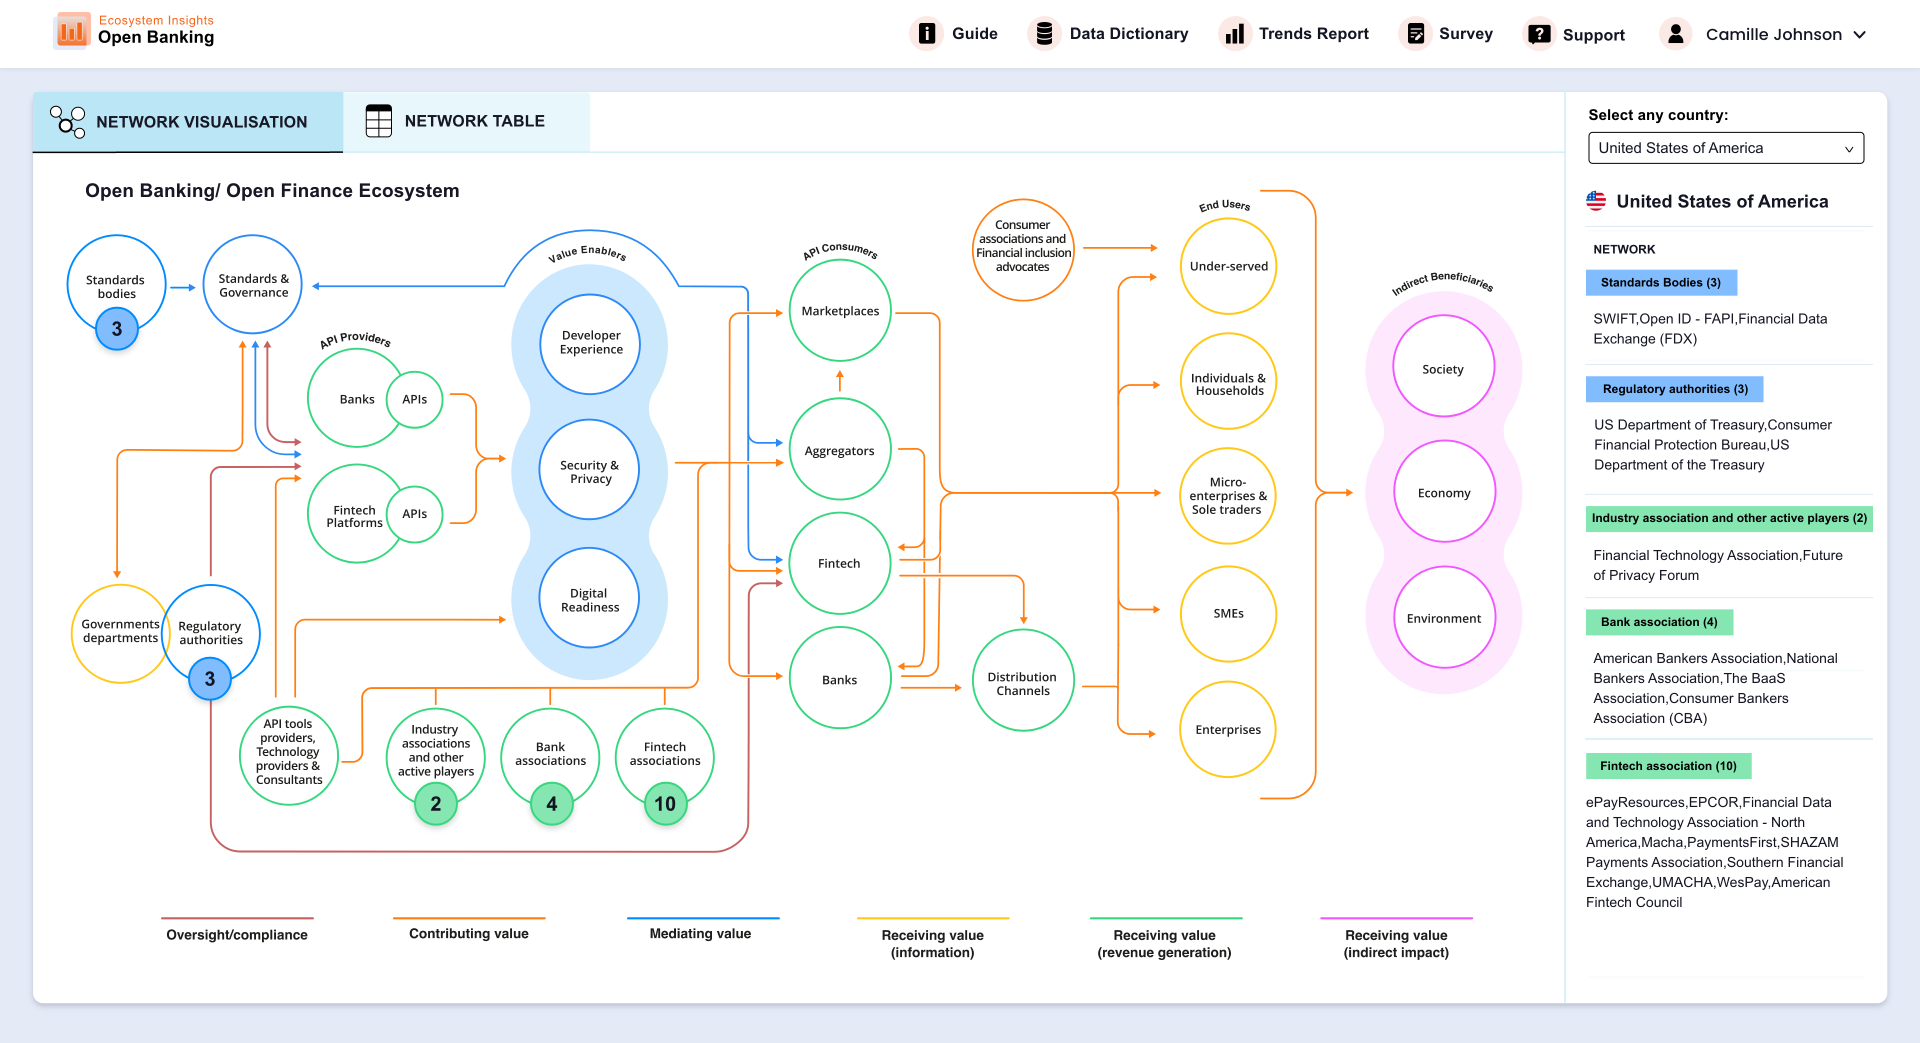The height and width of the screenshot is (1043, 1920).
Task: Click the Society beneficiary node
Action: (1443, 367)
